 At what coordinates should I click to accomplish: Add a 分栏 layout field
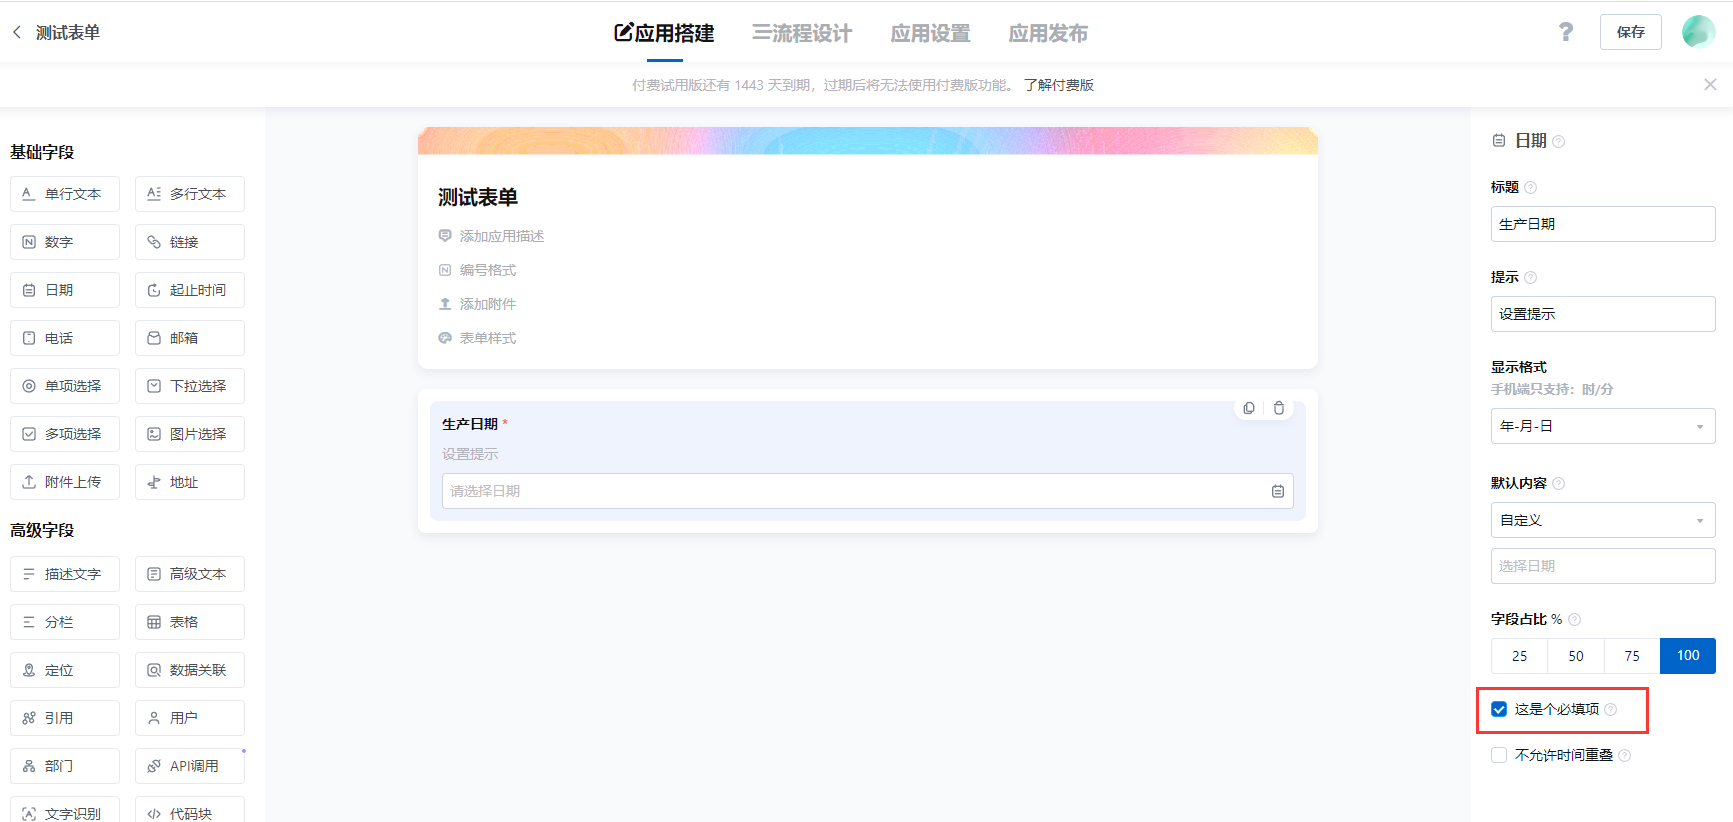pos(65,622)
